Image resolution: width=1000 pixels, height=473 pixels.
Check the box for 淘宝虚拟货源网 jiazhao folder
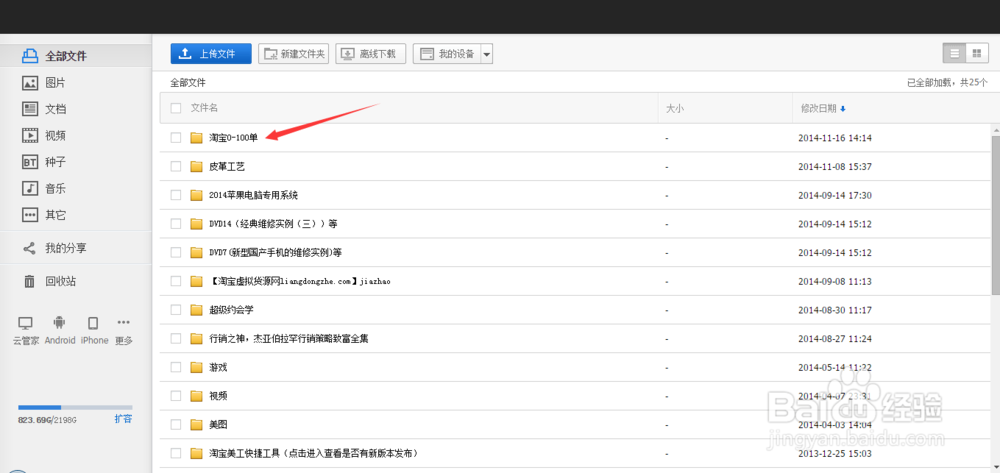pos(176,281)
